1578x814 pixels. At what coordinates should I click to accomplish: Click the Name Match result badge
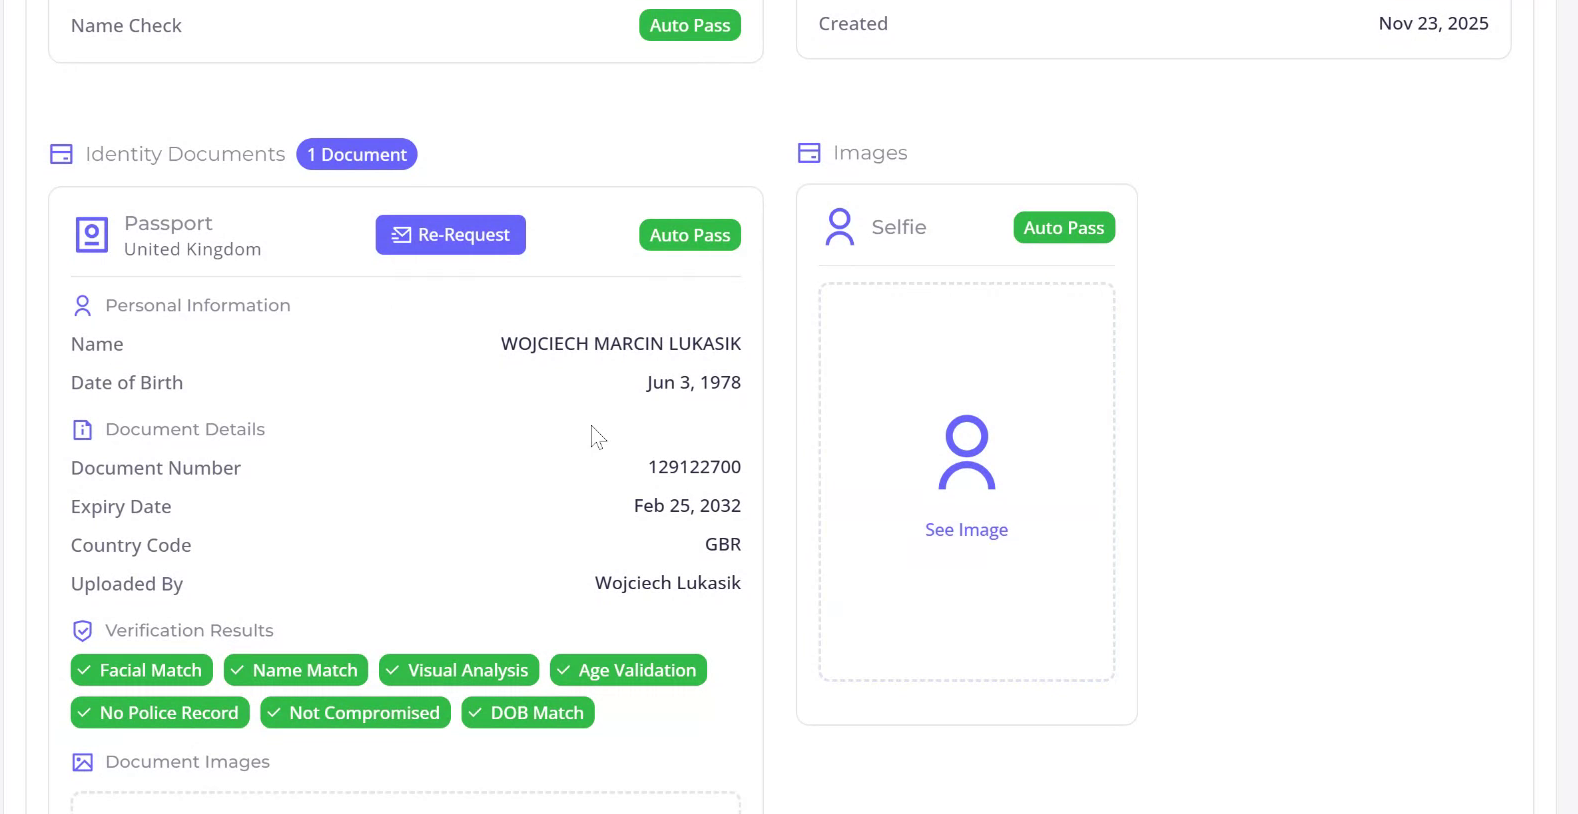[296, 670]
